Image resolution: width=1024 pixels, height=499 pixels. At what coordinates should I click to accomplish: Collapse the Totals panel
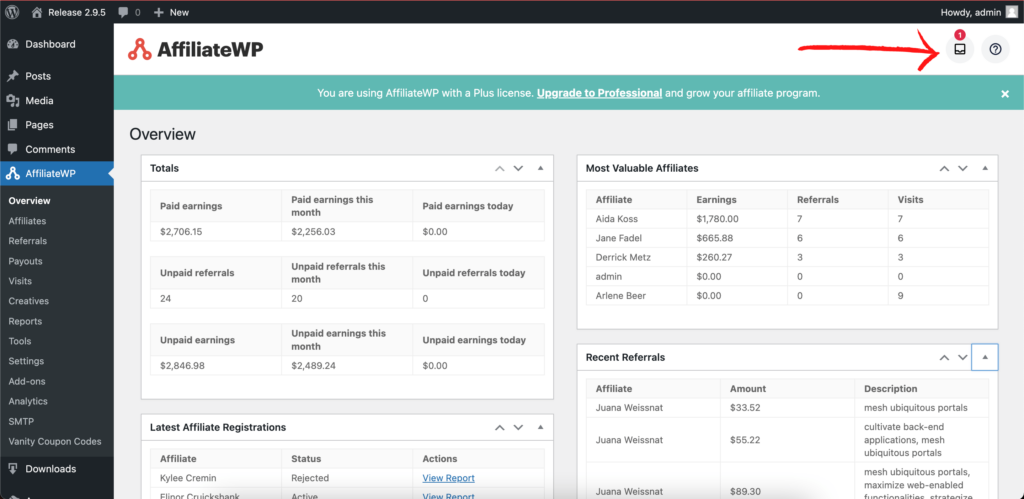pos(540,168)
